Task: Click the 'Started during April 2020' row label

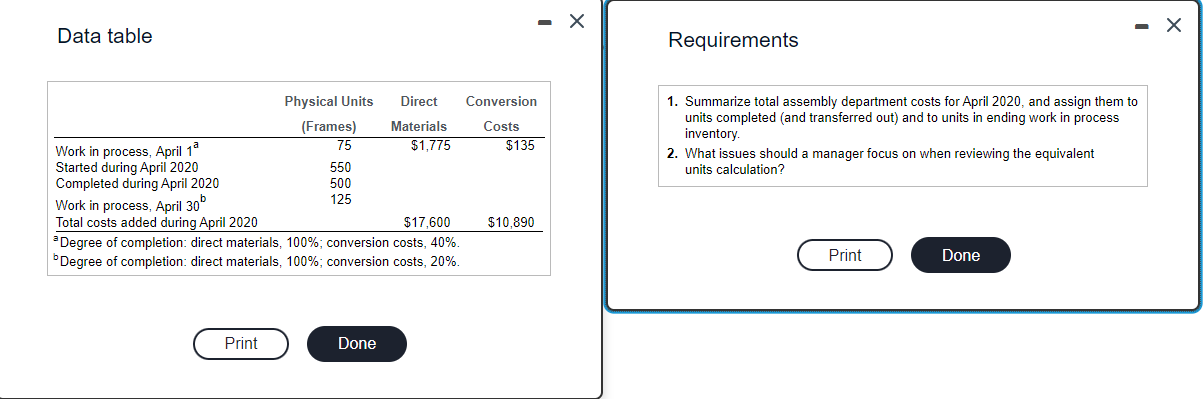Action: click(x=127, y=167)
